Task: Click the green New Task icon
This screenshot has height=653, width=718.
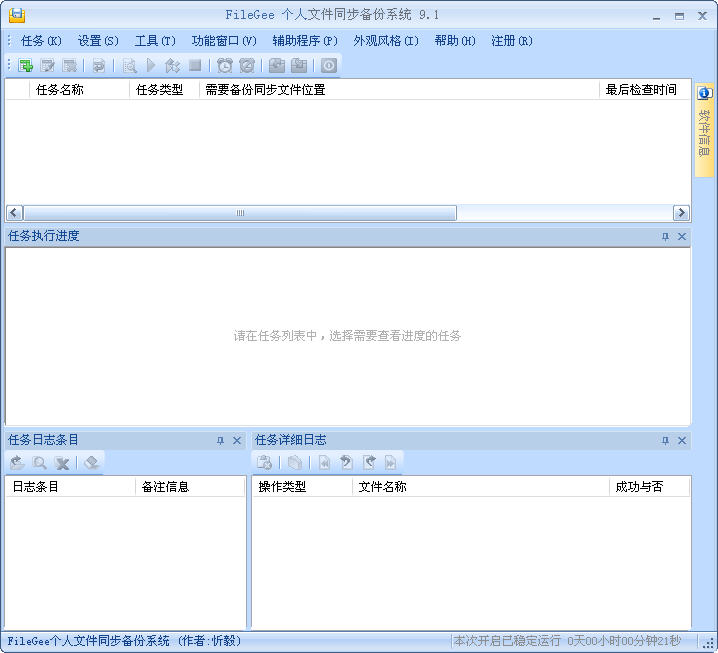Action: [x=26, y=65]
